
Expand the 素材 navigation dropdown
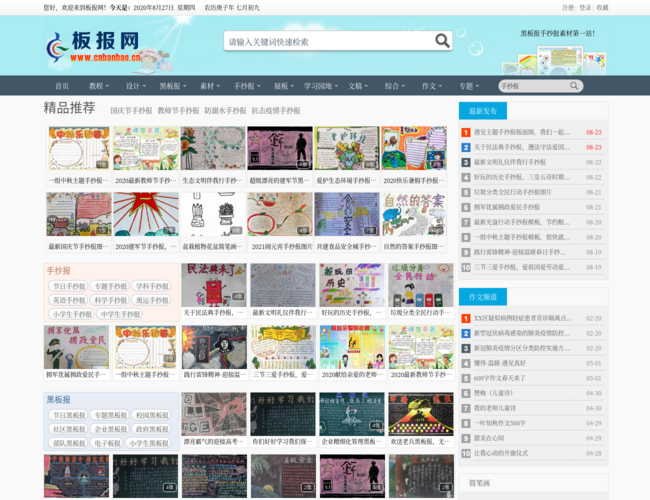pos(210,86)
